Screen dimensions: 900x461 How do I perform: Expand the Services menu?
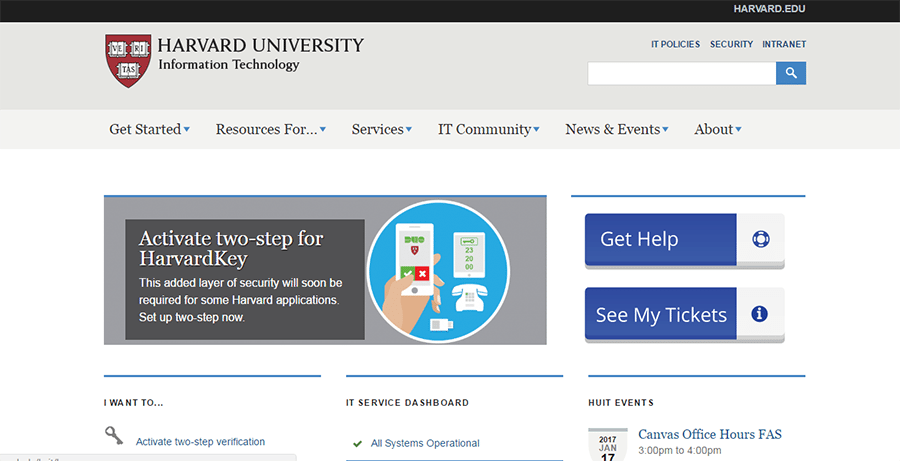[x=382, y=129]
